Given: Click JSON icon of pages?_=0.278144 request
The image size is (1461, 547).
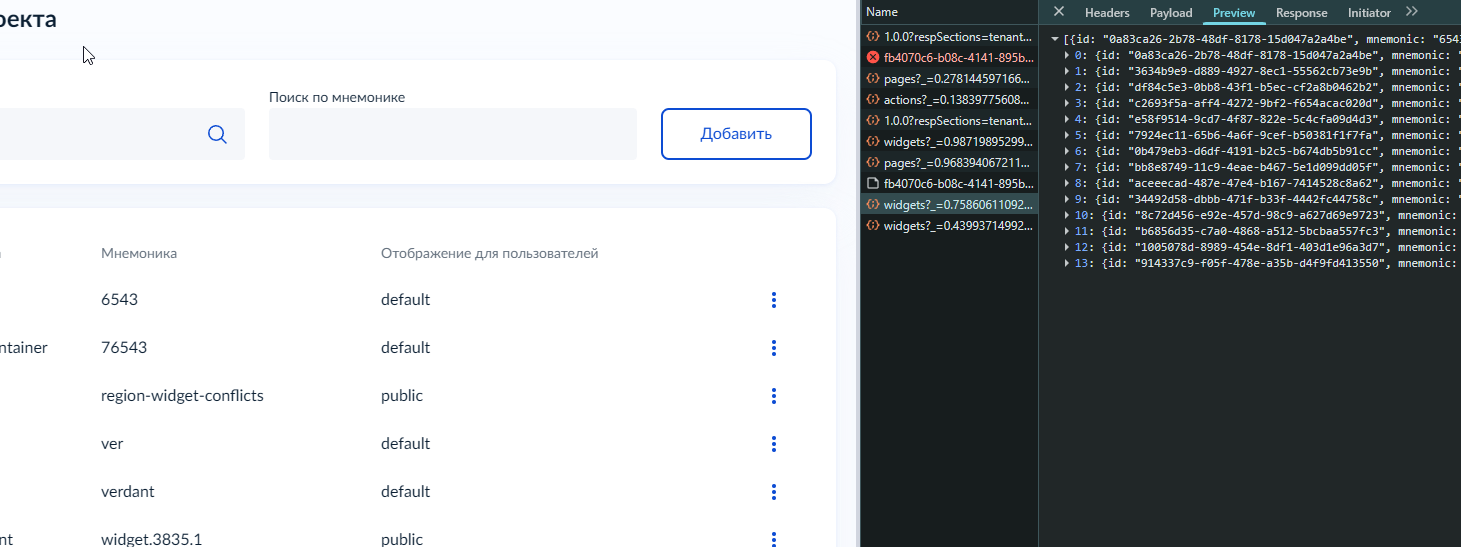Looking at the screenshot, I should (873, 78).
